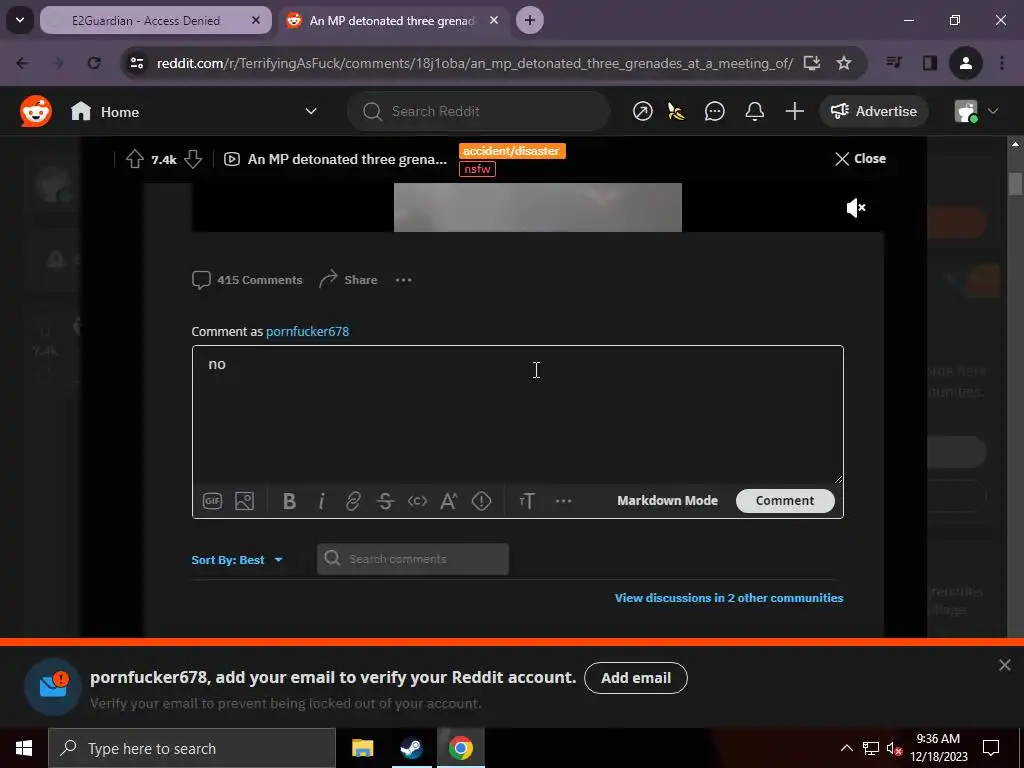Click the Search Reddit field
The height and width of the screenshot is (768, 1024).
pos(479,112)
